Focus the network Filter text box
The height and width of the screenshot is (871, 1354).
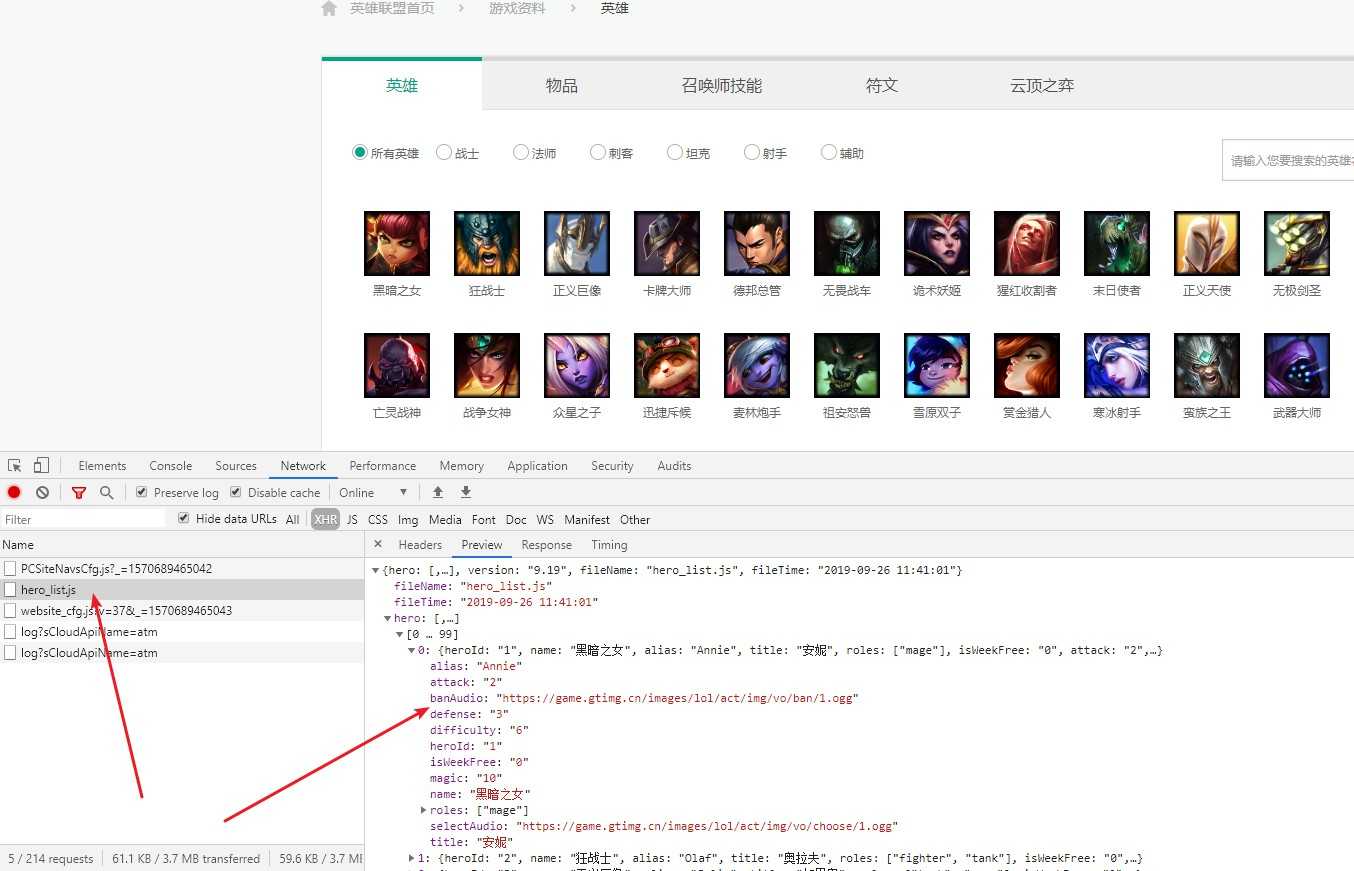tap(84, 519)
